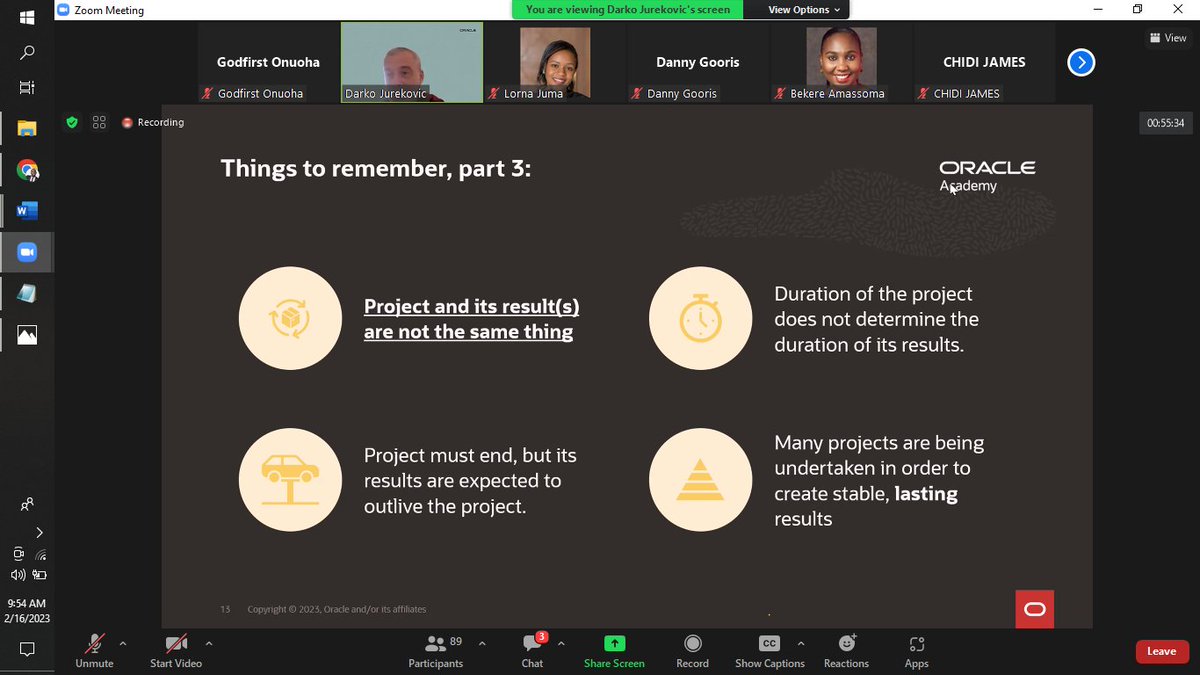Select Darko Jurekovic's video tile

(412, 63)
